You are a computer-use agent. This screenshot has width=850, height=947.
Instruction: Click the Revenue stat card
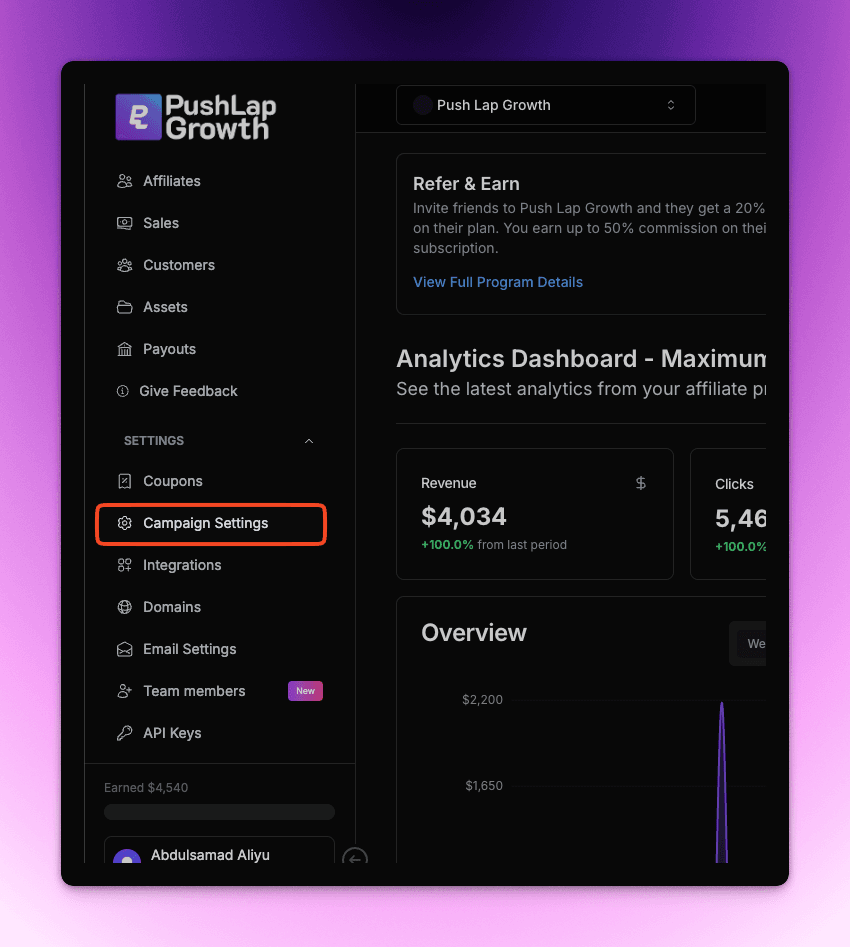click(534, 514)
